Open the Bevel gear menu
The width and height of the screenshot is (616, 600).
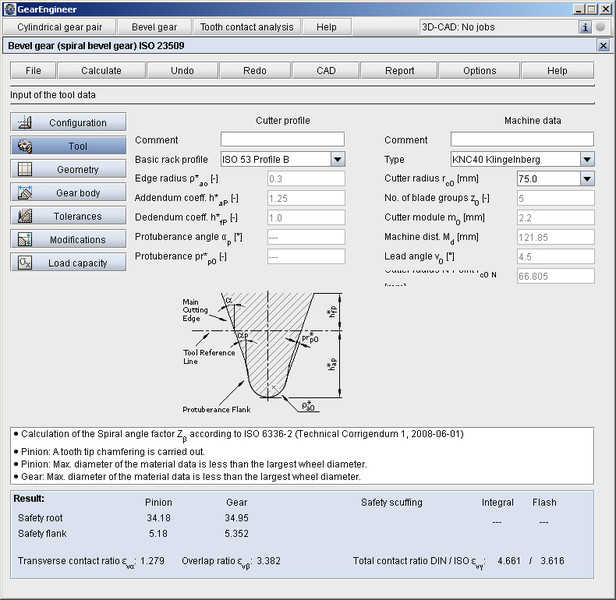click(155, 27)
